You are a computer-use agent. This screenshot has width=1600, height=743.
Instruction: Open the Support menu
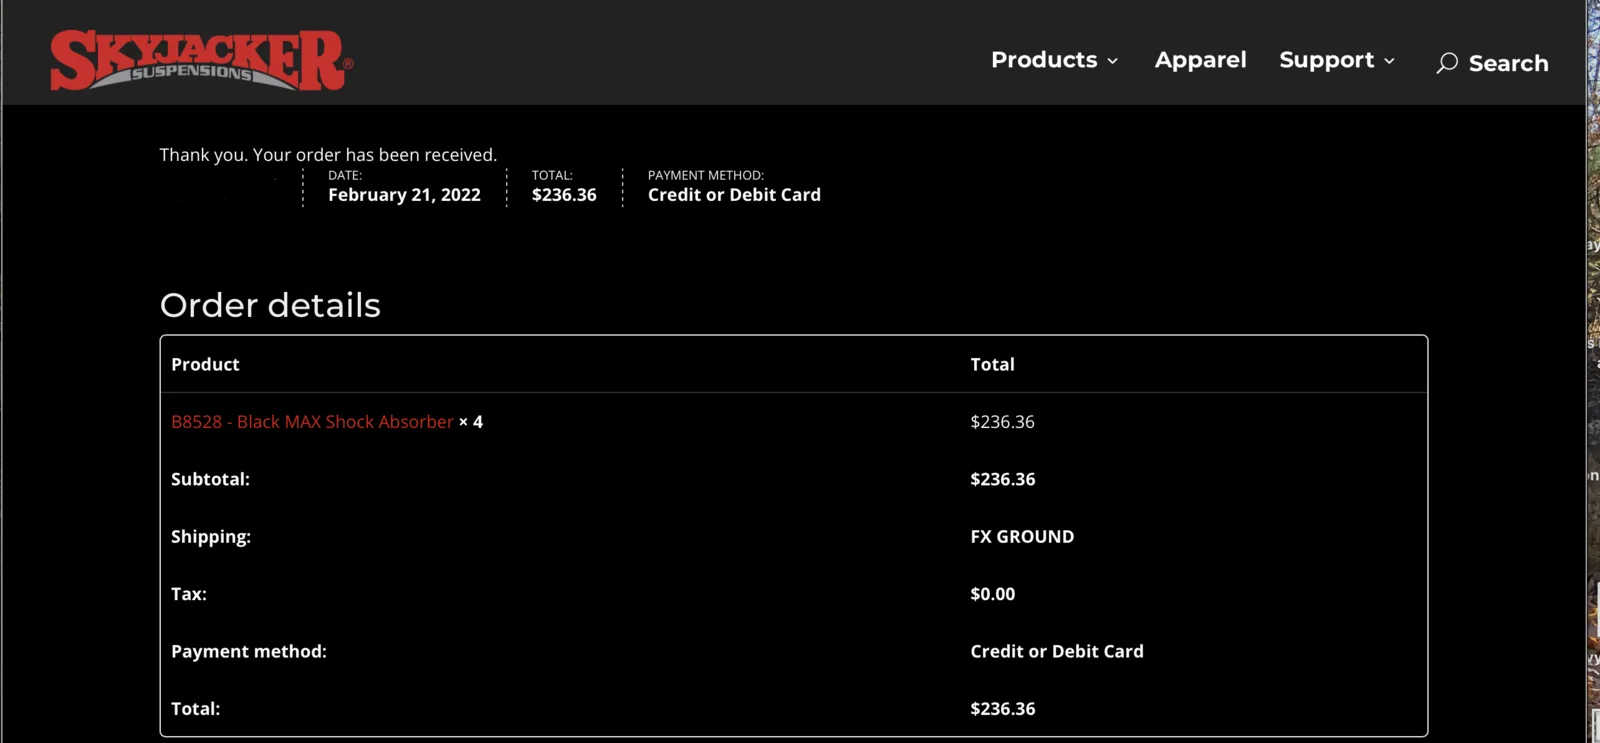(x=1326, y=60)
